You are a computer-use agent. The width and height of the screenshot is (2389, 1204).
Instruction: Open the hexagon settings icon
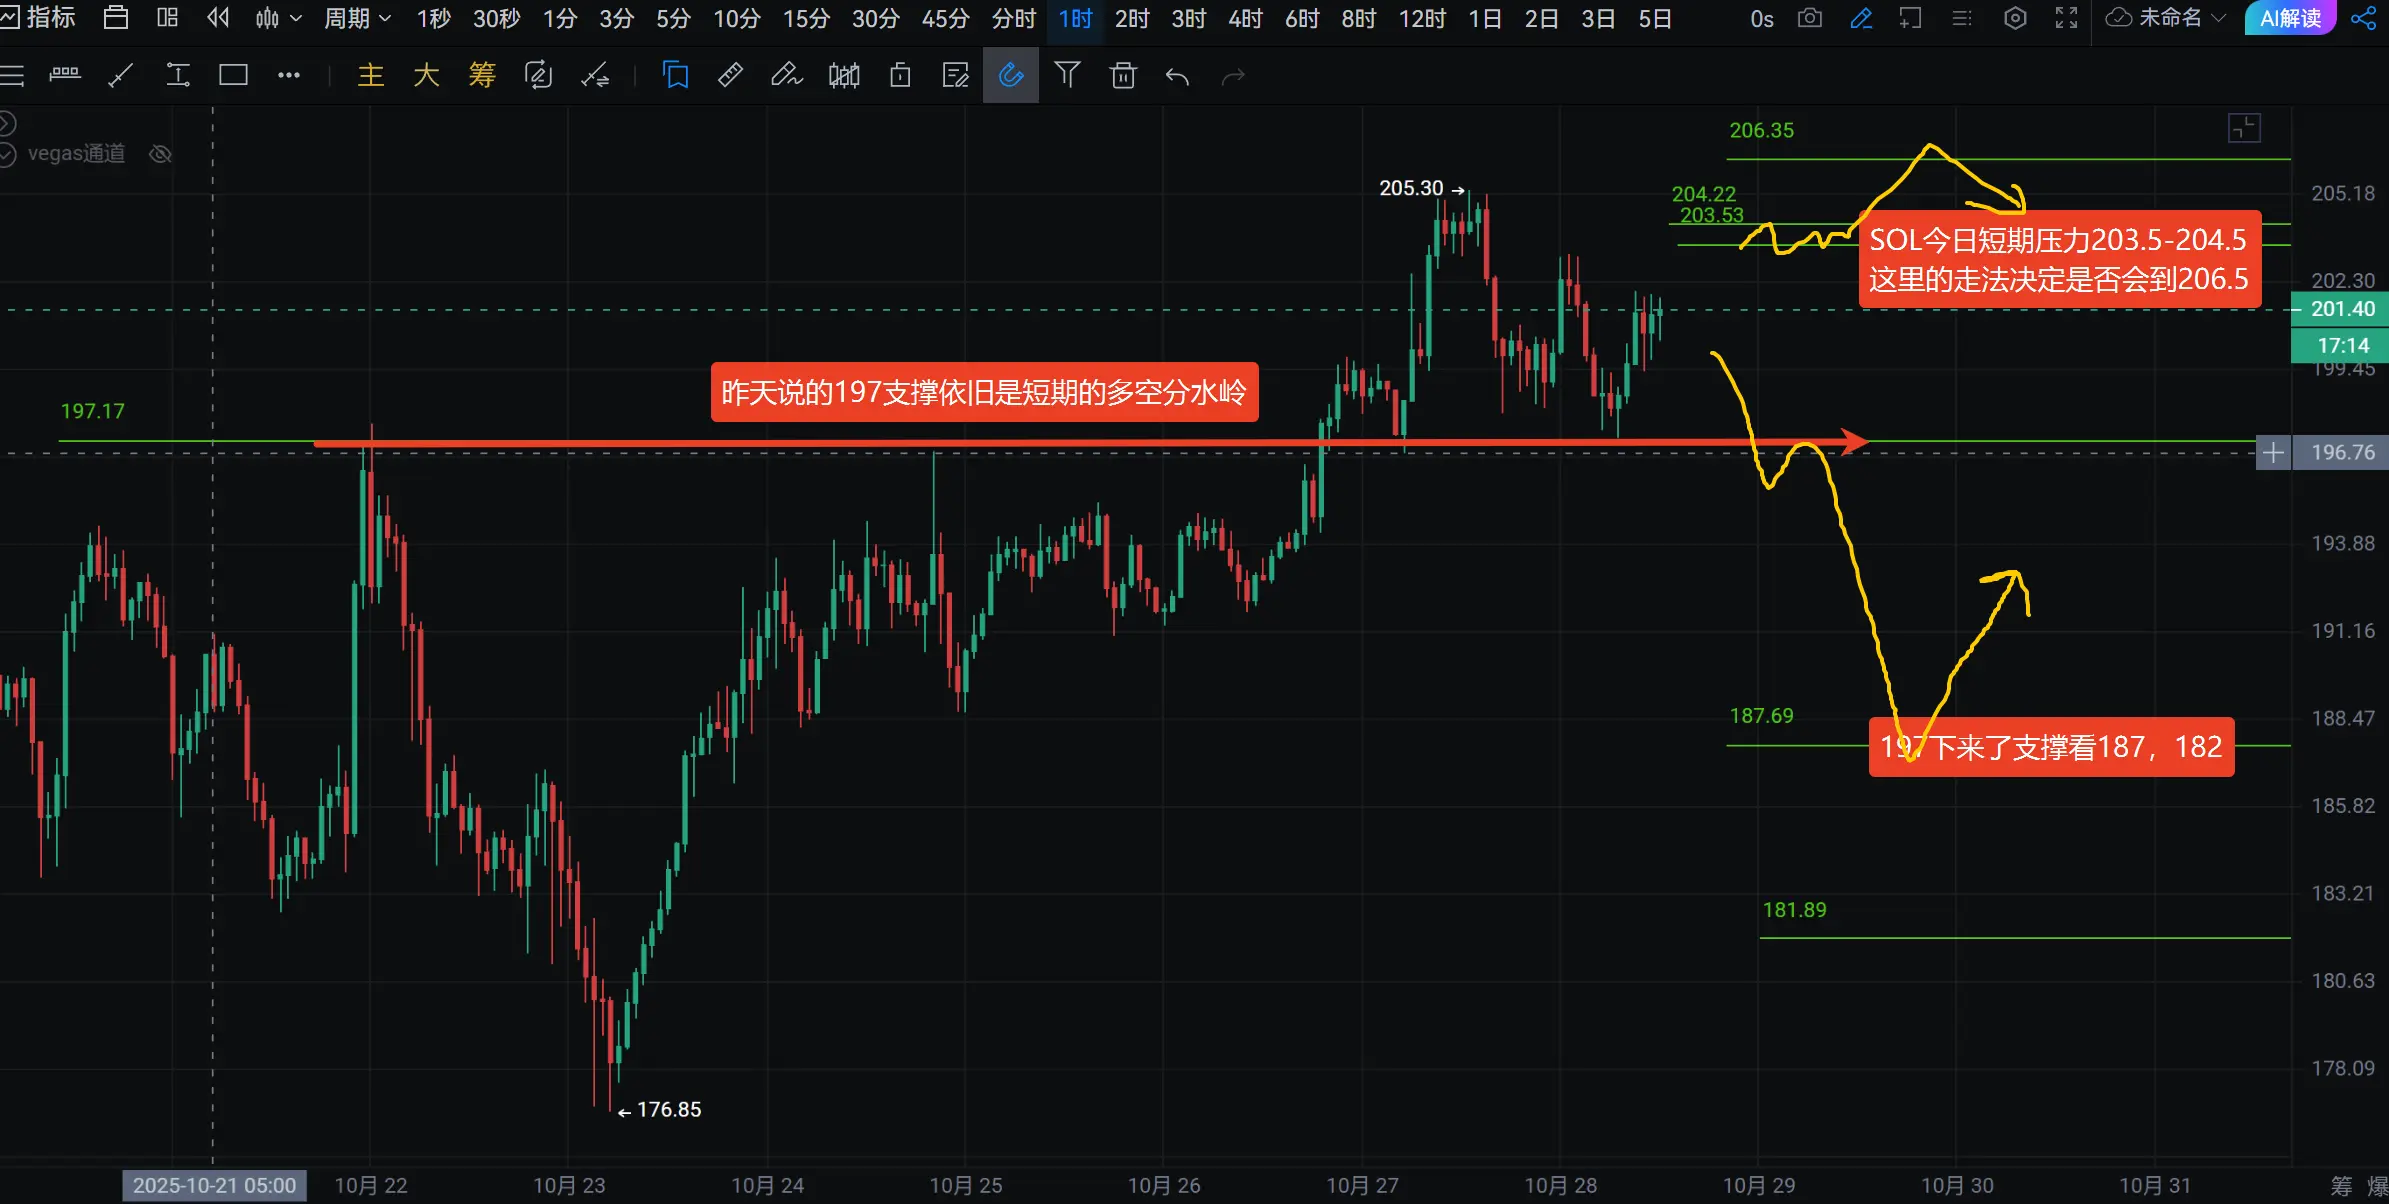(x=2015, y=18)
